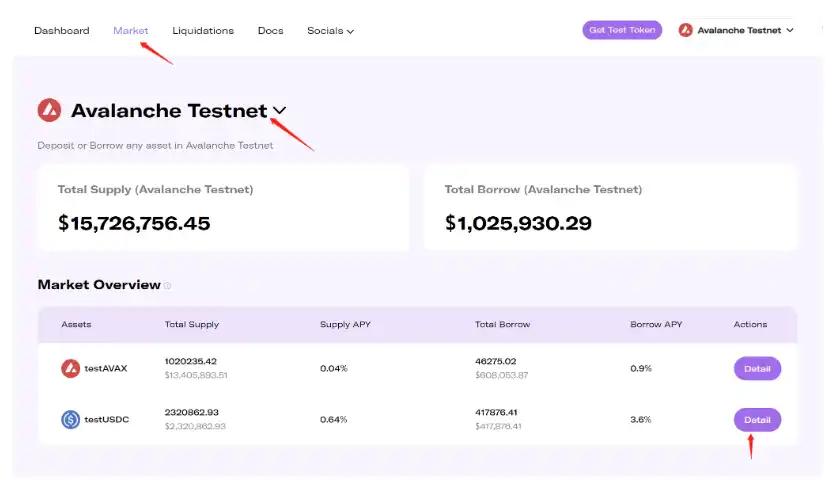826x492 pixels.
Task: Click the Get Test Token button
Action: [622, 30]
